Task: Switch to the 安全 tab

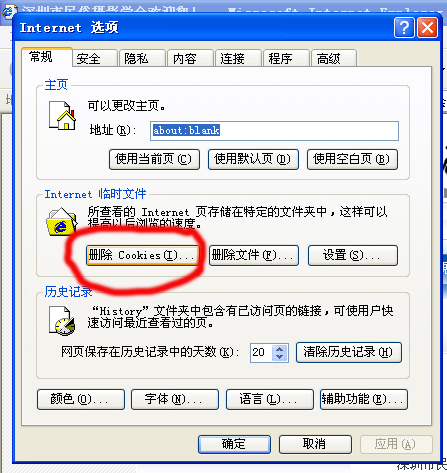Action: [x=95, y=58]
